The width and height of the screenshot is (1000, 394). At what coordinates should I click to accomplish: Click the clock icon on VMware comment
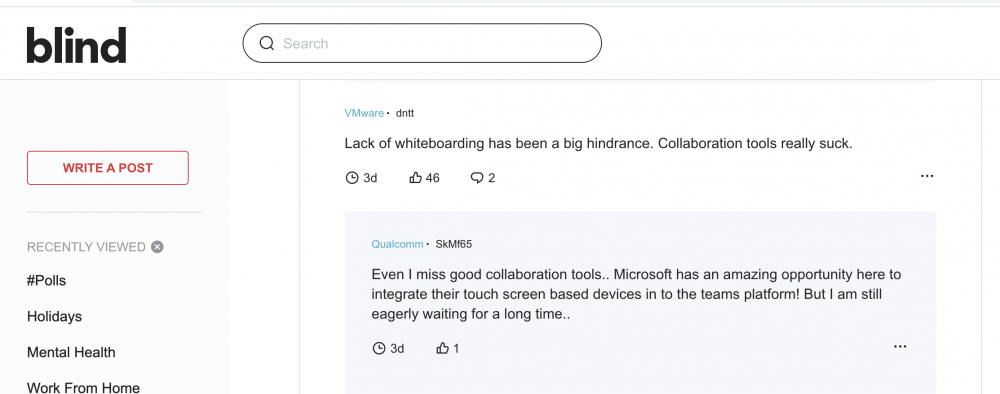click(351, 178)
